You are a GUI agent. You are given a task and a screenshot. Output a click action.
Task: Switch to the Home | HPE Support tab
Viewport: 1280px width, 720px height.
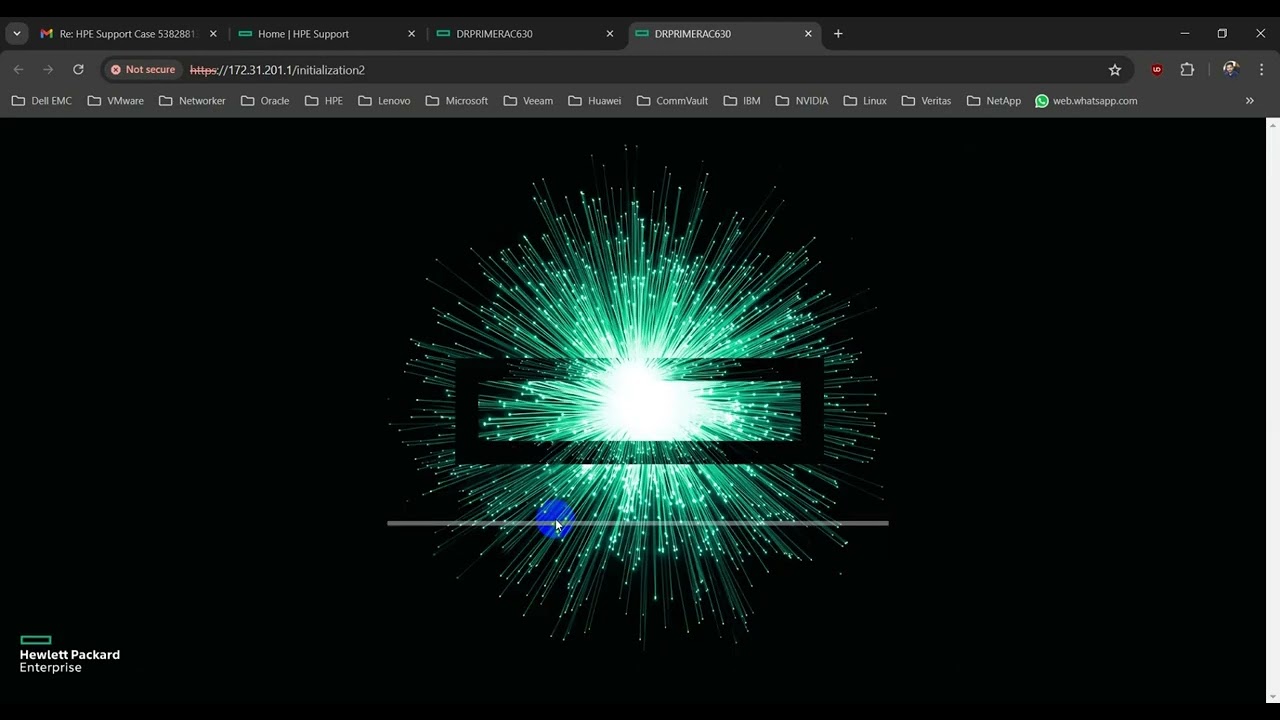pyautogui.click(x=325, y=34)
